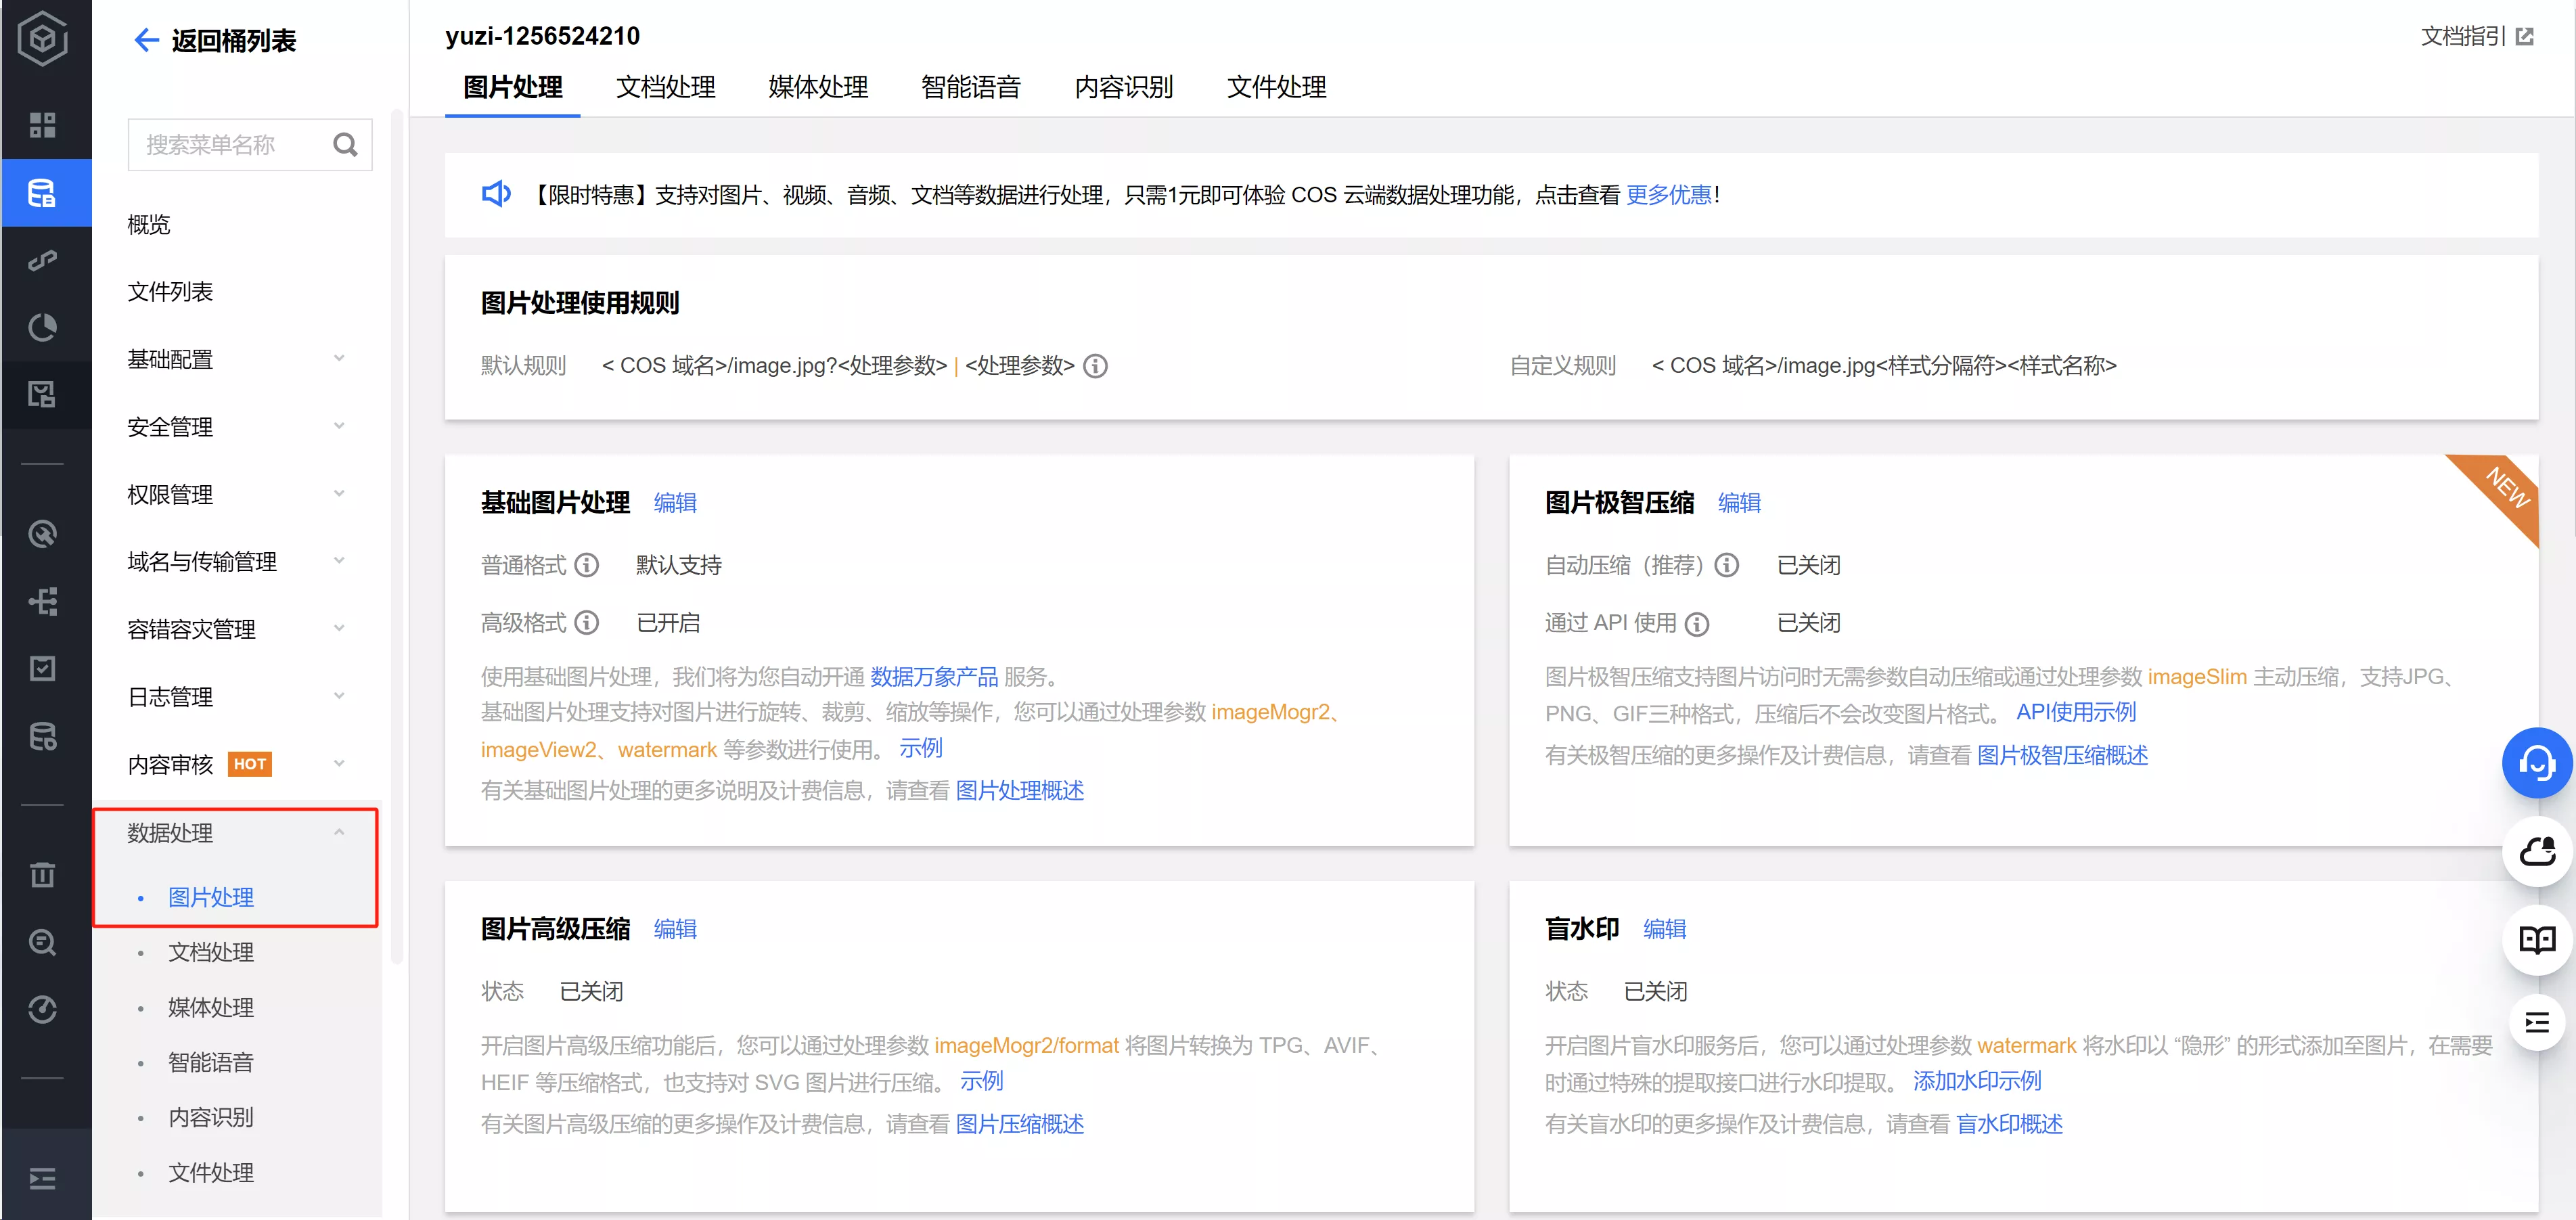
Task: Open the products grid icon in sidebar
Action: point(43,125)
